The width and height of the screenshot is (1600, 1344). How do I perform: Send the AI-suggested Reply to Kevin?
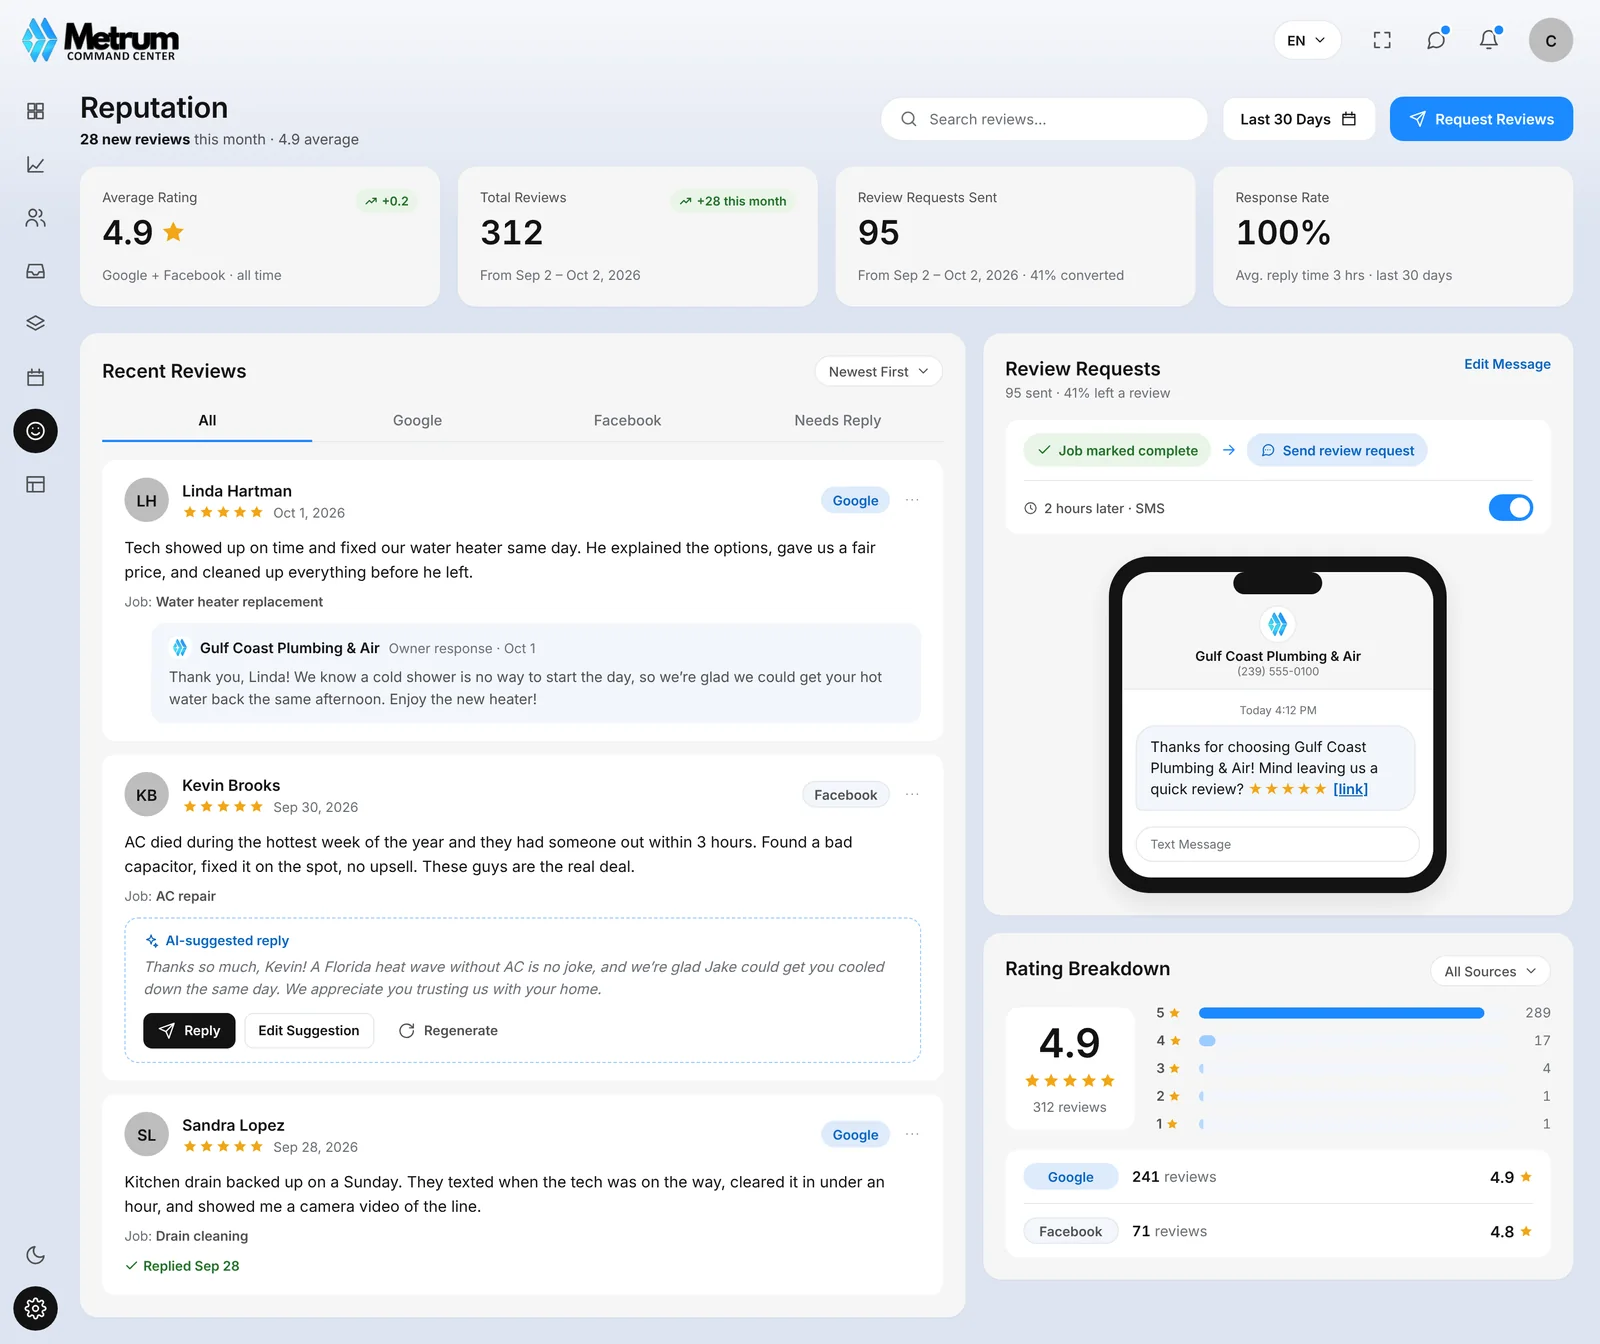189,1030
